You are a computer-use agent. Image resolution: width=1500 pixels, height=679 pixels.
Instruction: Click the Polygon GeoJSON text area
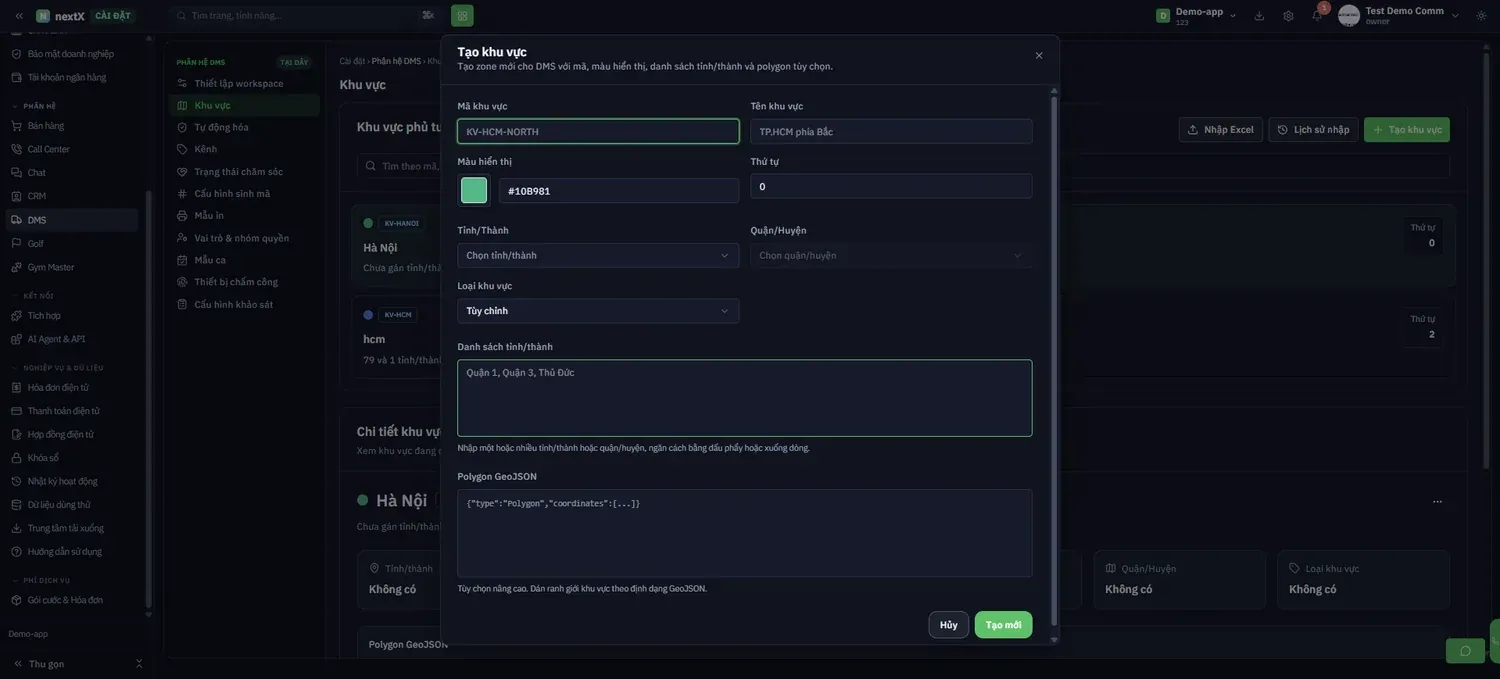tap(745, 533)
